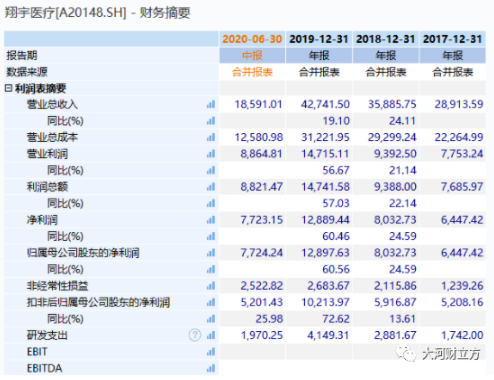The image size is (494, 380).
Task: Click total cost value 12,580.98
Action: (x=258, y=137)
